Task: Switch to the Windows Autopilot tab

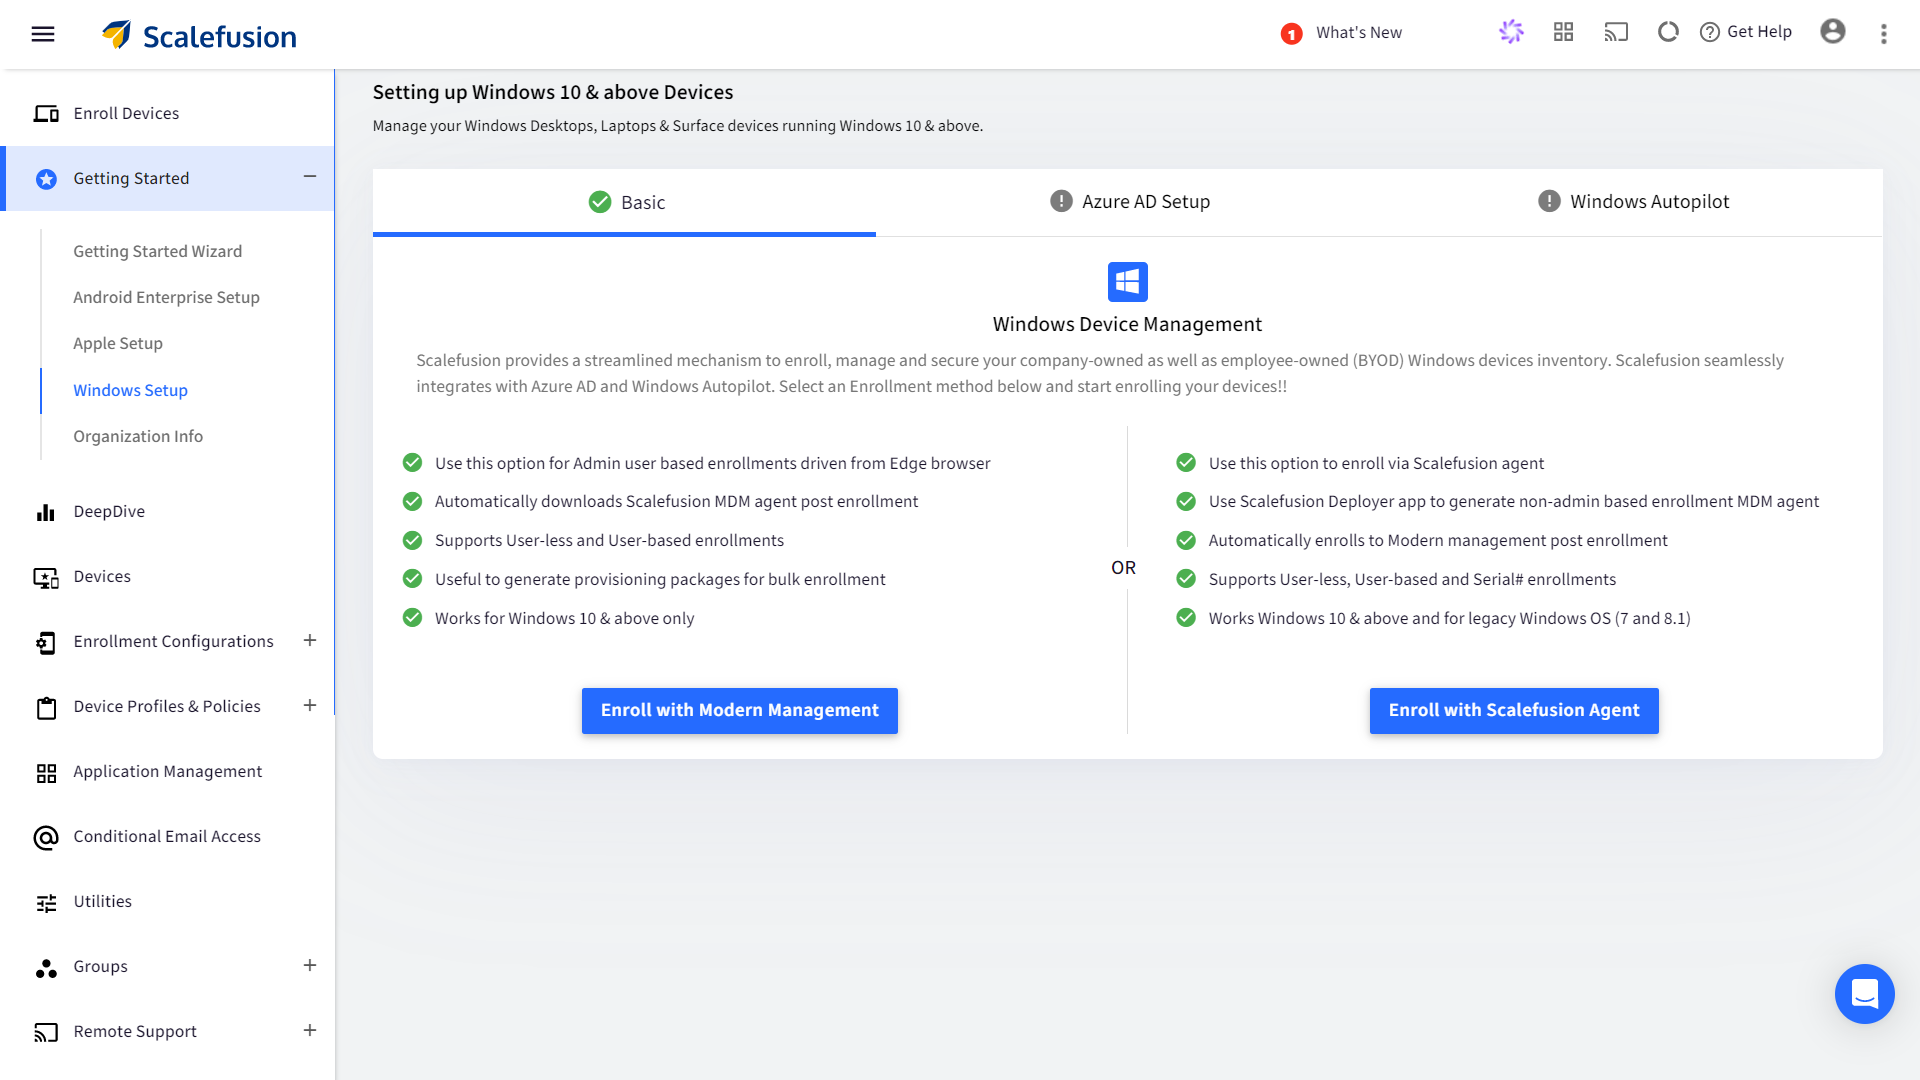Action: [1633, 202]
